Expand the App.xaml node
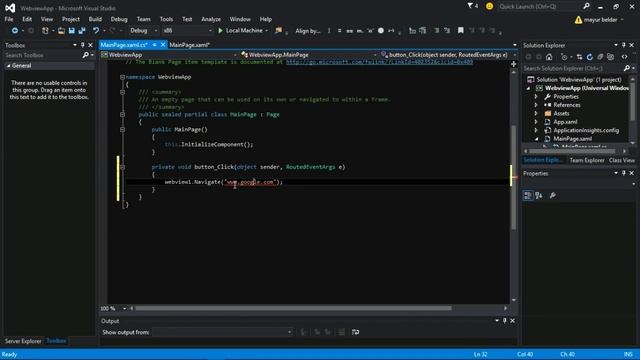The width and height of the screenshot is (640, 360). coord(536,122)
